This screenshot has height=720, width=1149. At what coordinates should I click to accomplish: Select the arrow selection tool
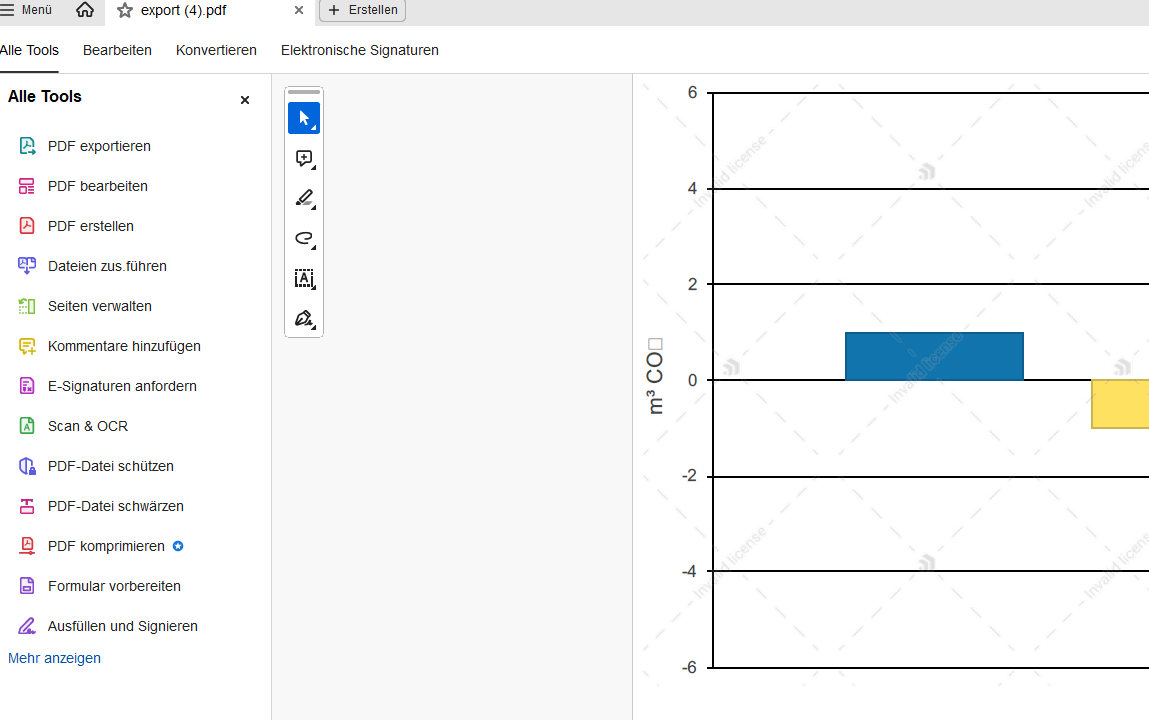pyautogui.click(x=304, y=118)
